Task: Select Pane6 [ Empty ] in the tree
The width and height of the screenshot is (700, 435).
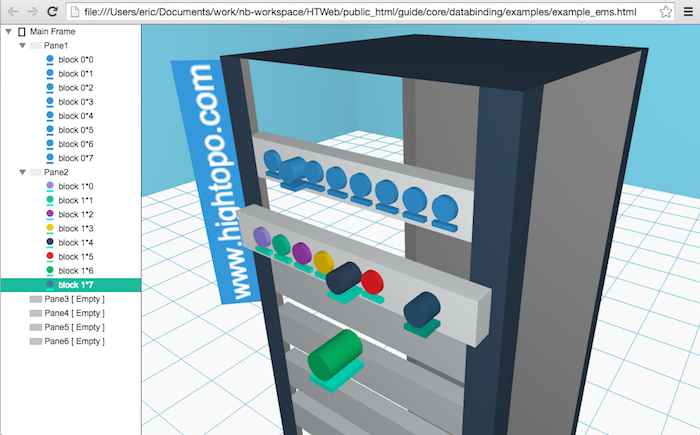Action: click(x=74, y=341)
